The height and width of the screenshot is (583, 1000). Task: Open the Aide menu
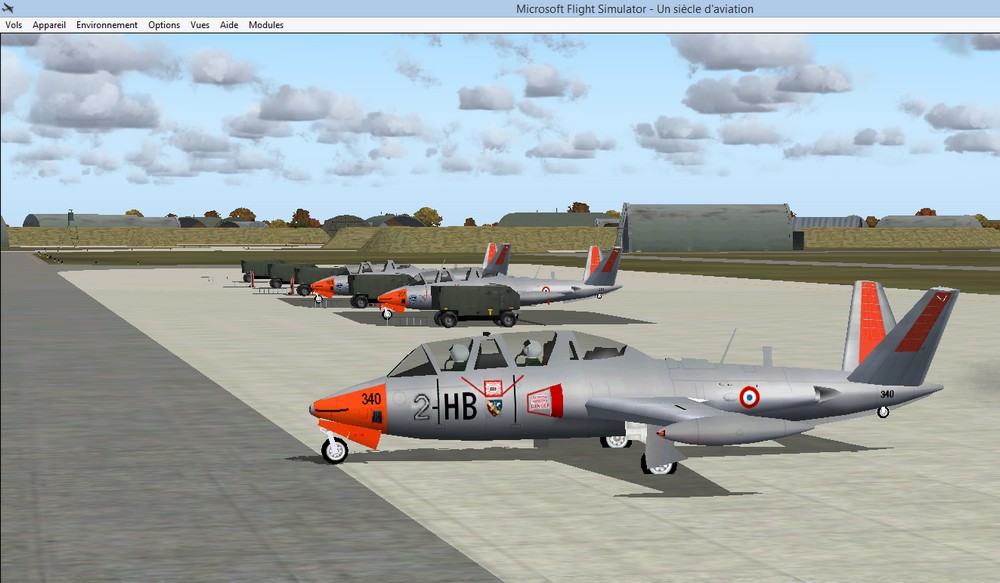(x=229, y=25)
